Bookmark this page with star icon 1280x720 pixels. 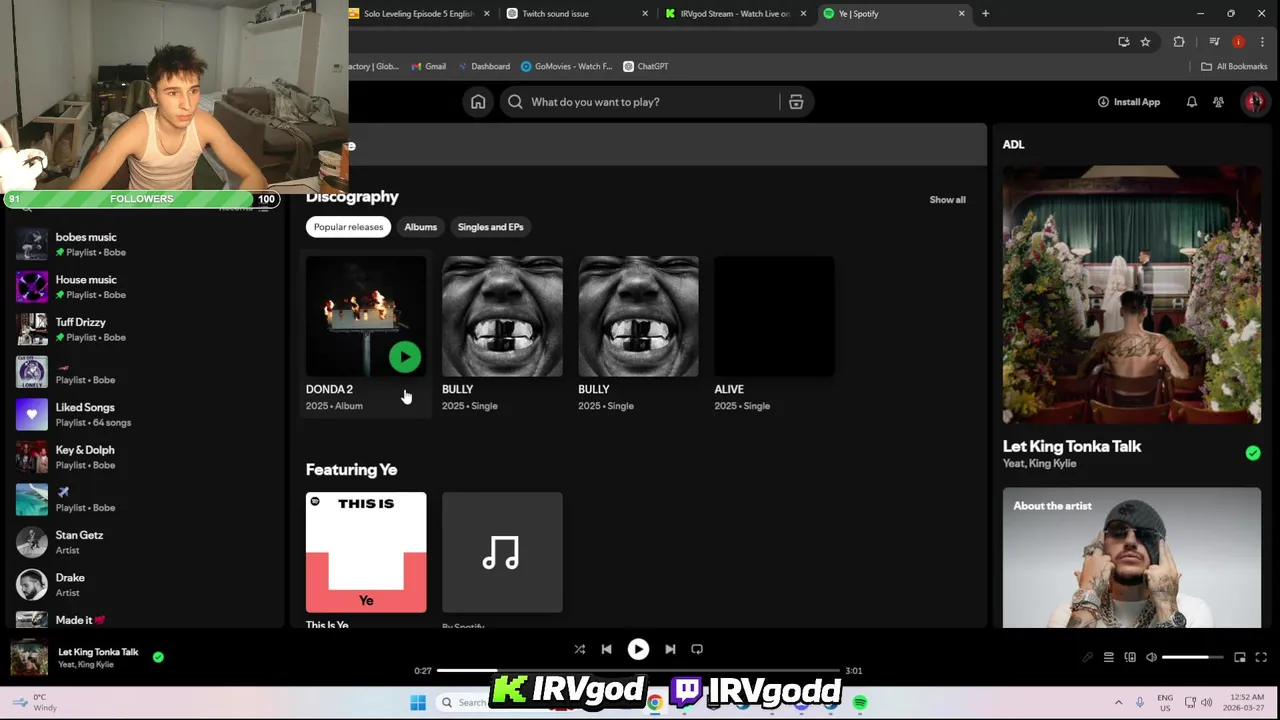pyautogui.click(x=1145, y=42)
